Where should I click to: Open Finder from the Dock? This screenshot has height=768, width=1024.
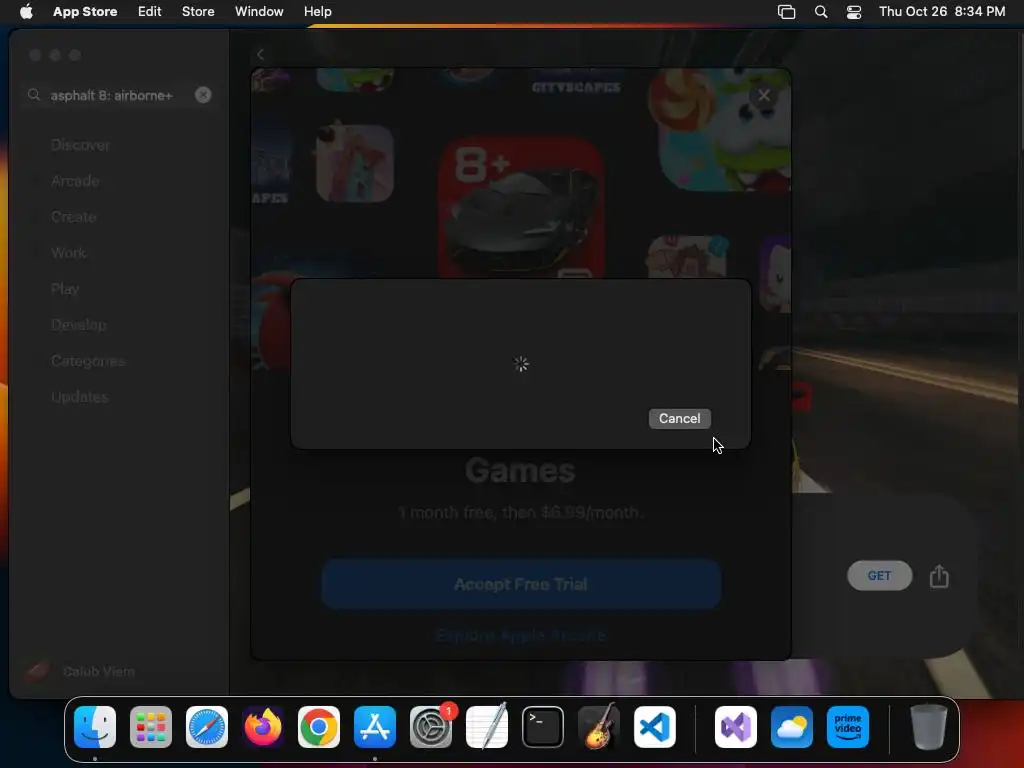(95, 727)
